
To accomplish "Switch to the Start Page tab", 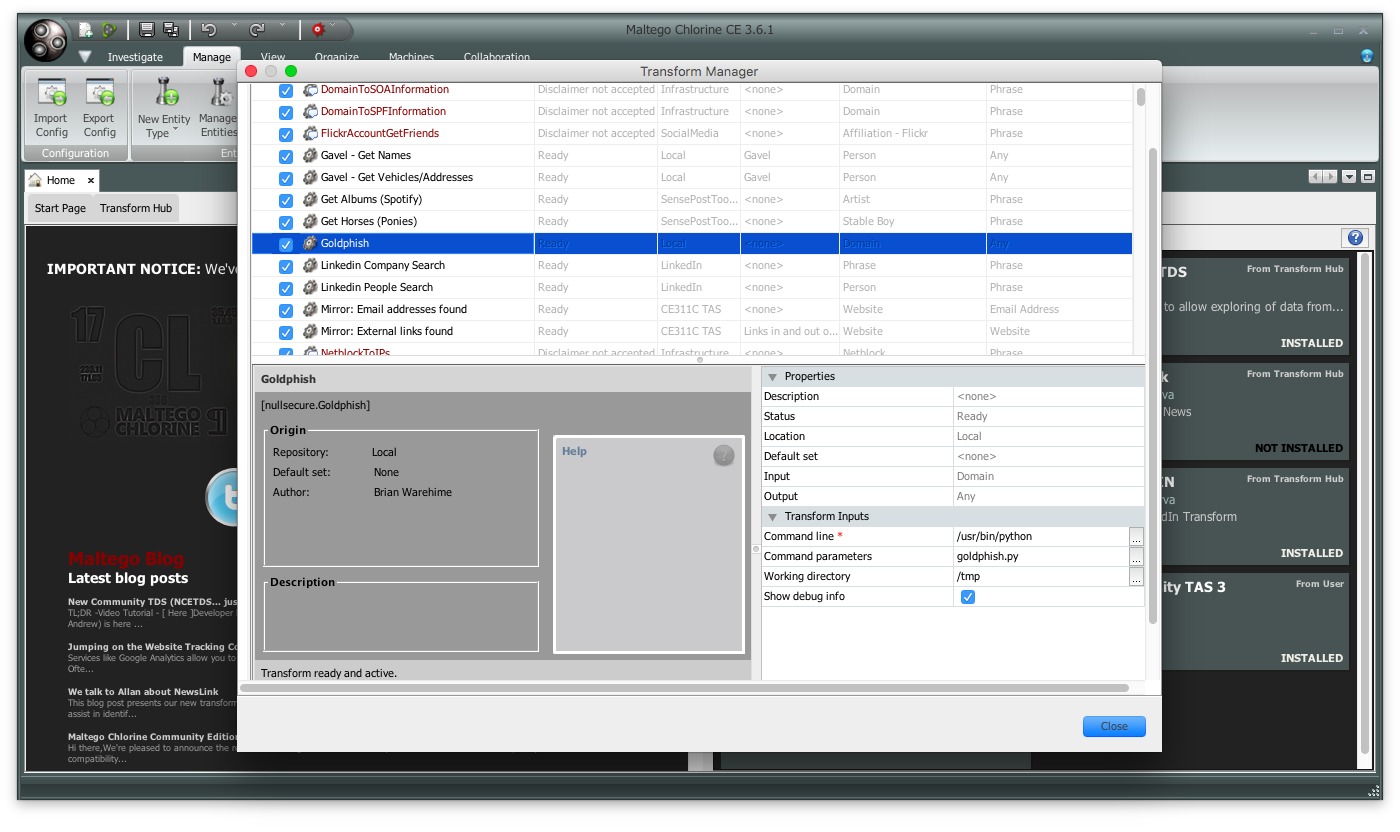I will (x=60, y=208).
